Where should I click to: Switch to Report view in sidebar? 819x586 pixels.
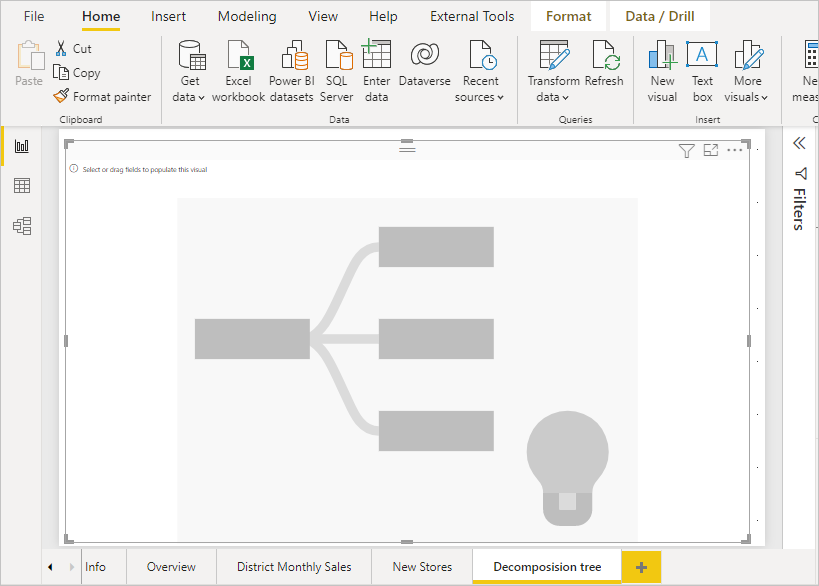tap(22, 146)
